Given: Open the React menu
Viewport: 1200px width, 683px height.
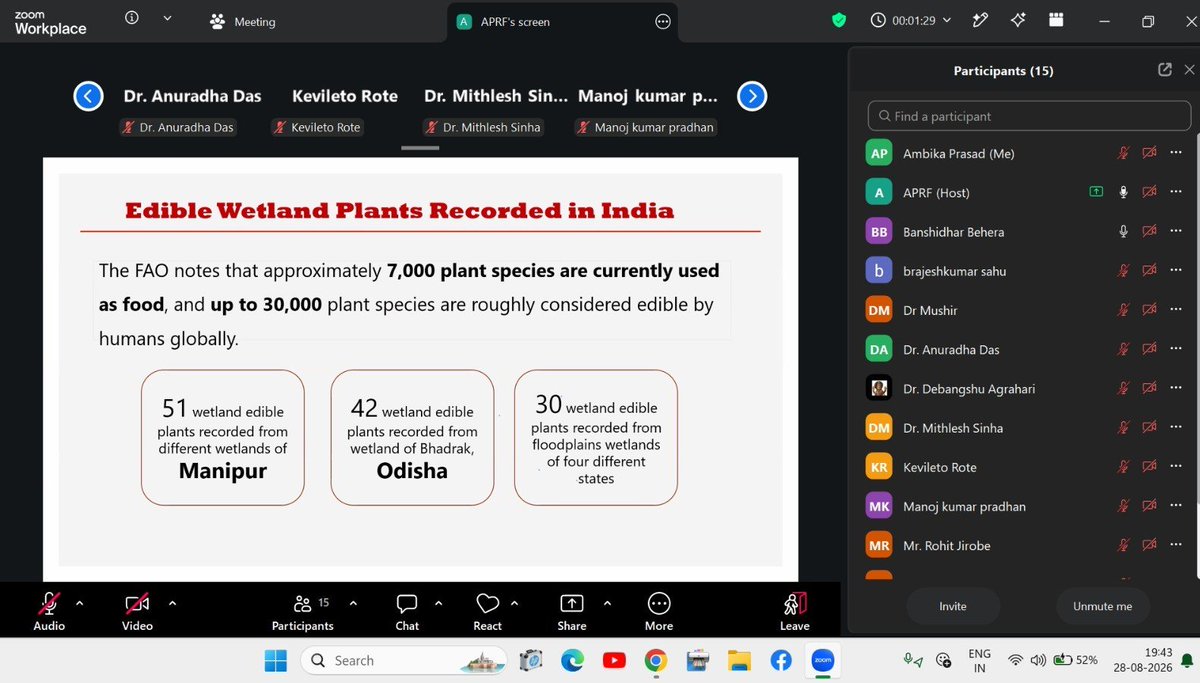Looking at the screenshot, I should click(x=487, y=611).
